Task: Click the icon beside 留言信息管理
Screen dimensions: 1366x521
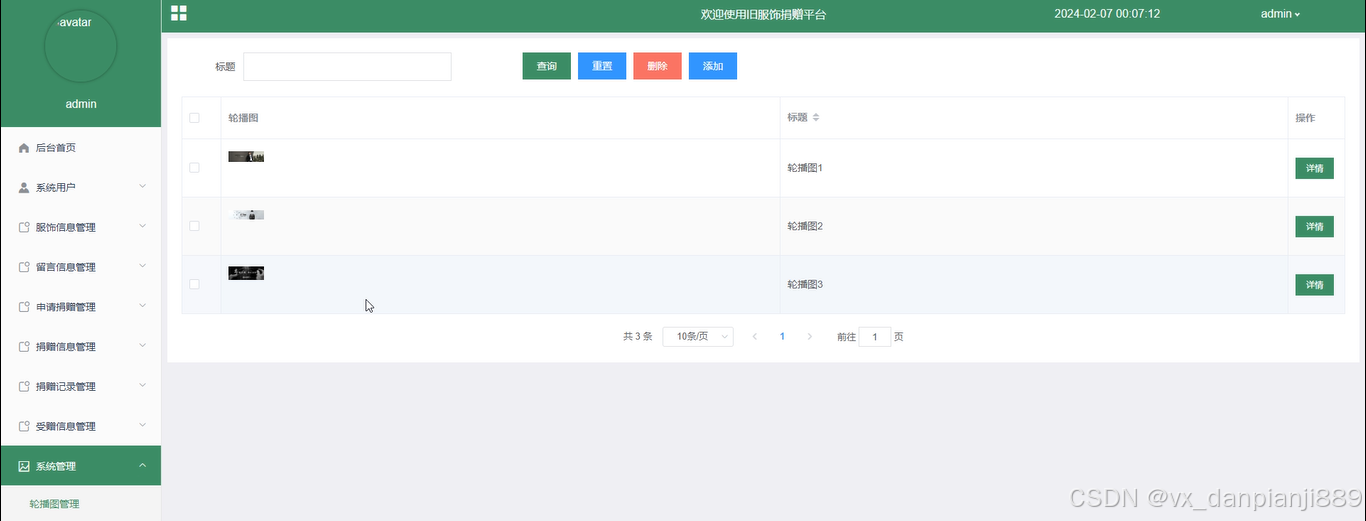Action: coord(24,267)
